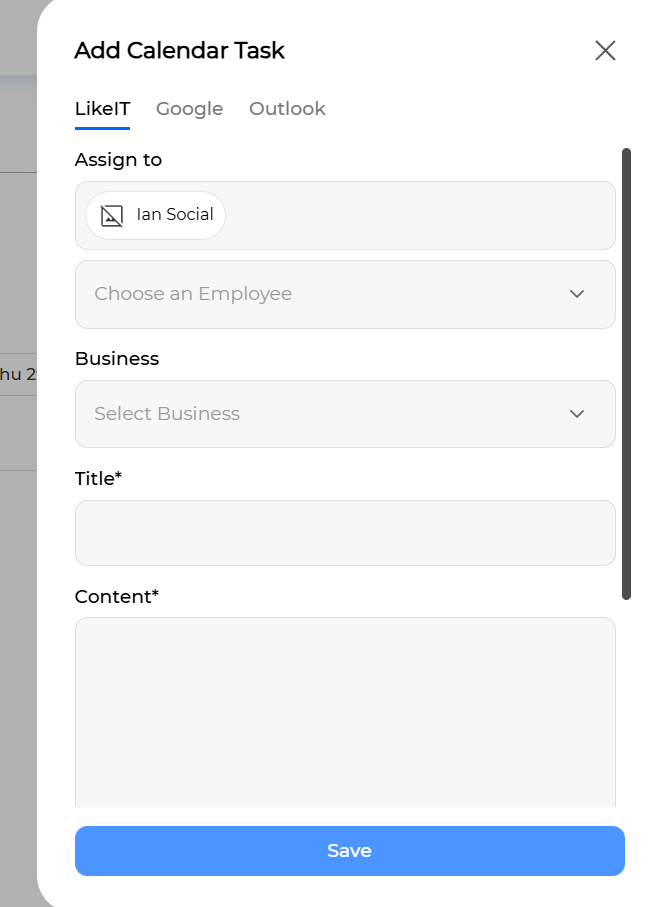Switch to the Outlook tab
658x907 pixels.
coord(287,109)
